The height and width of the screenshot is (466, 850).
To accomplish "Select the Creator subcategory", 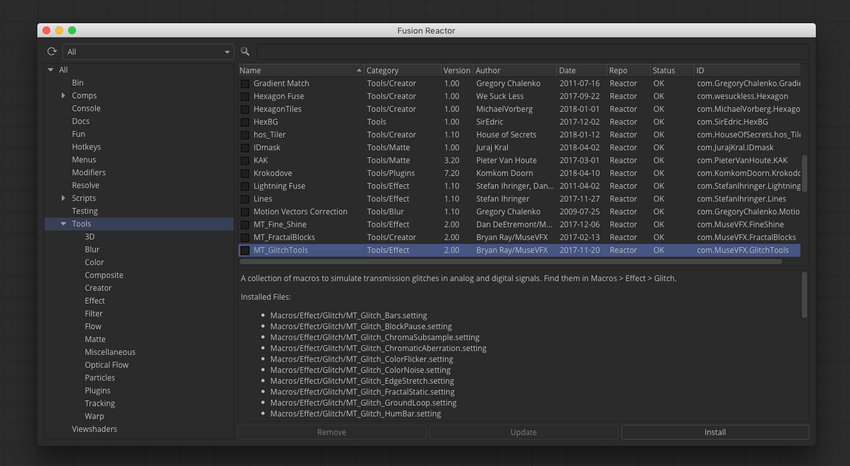I will [98, 288].
